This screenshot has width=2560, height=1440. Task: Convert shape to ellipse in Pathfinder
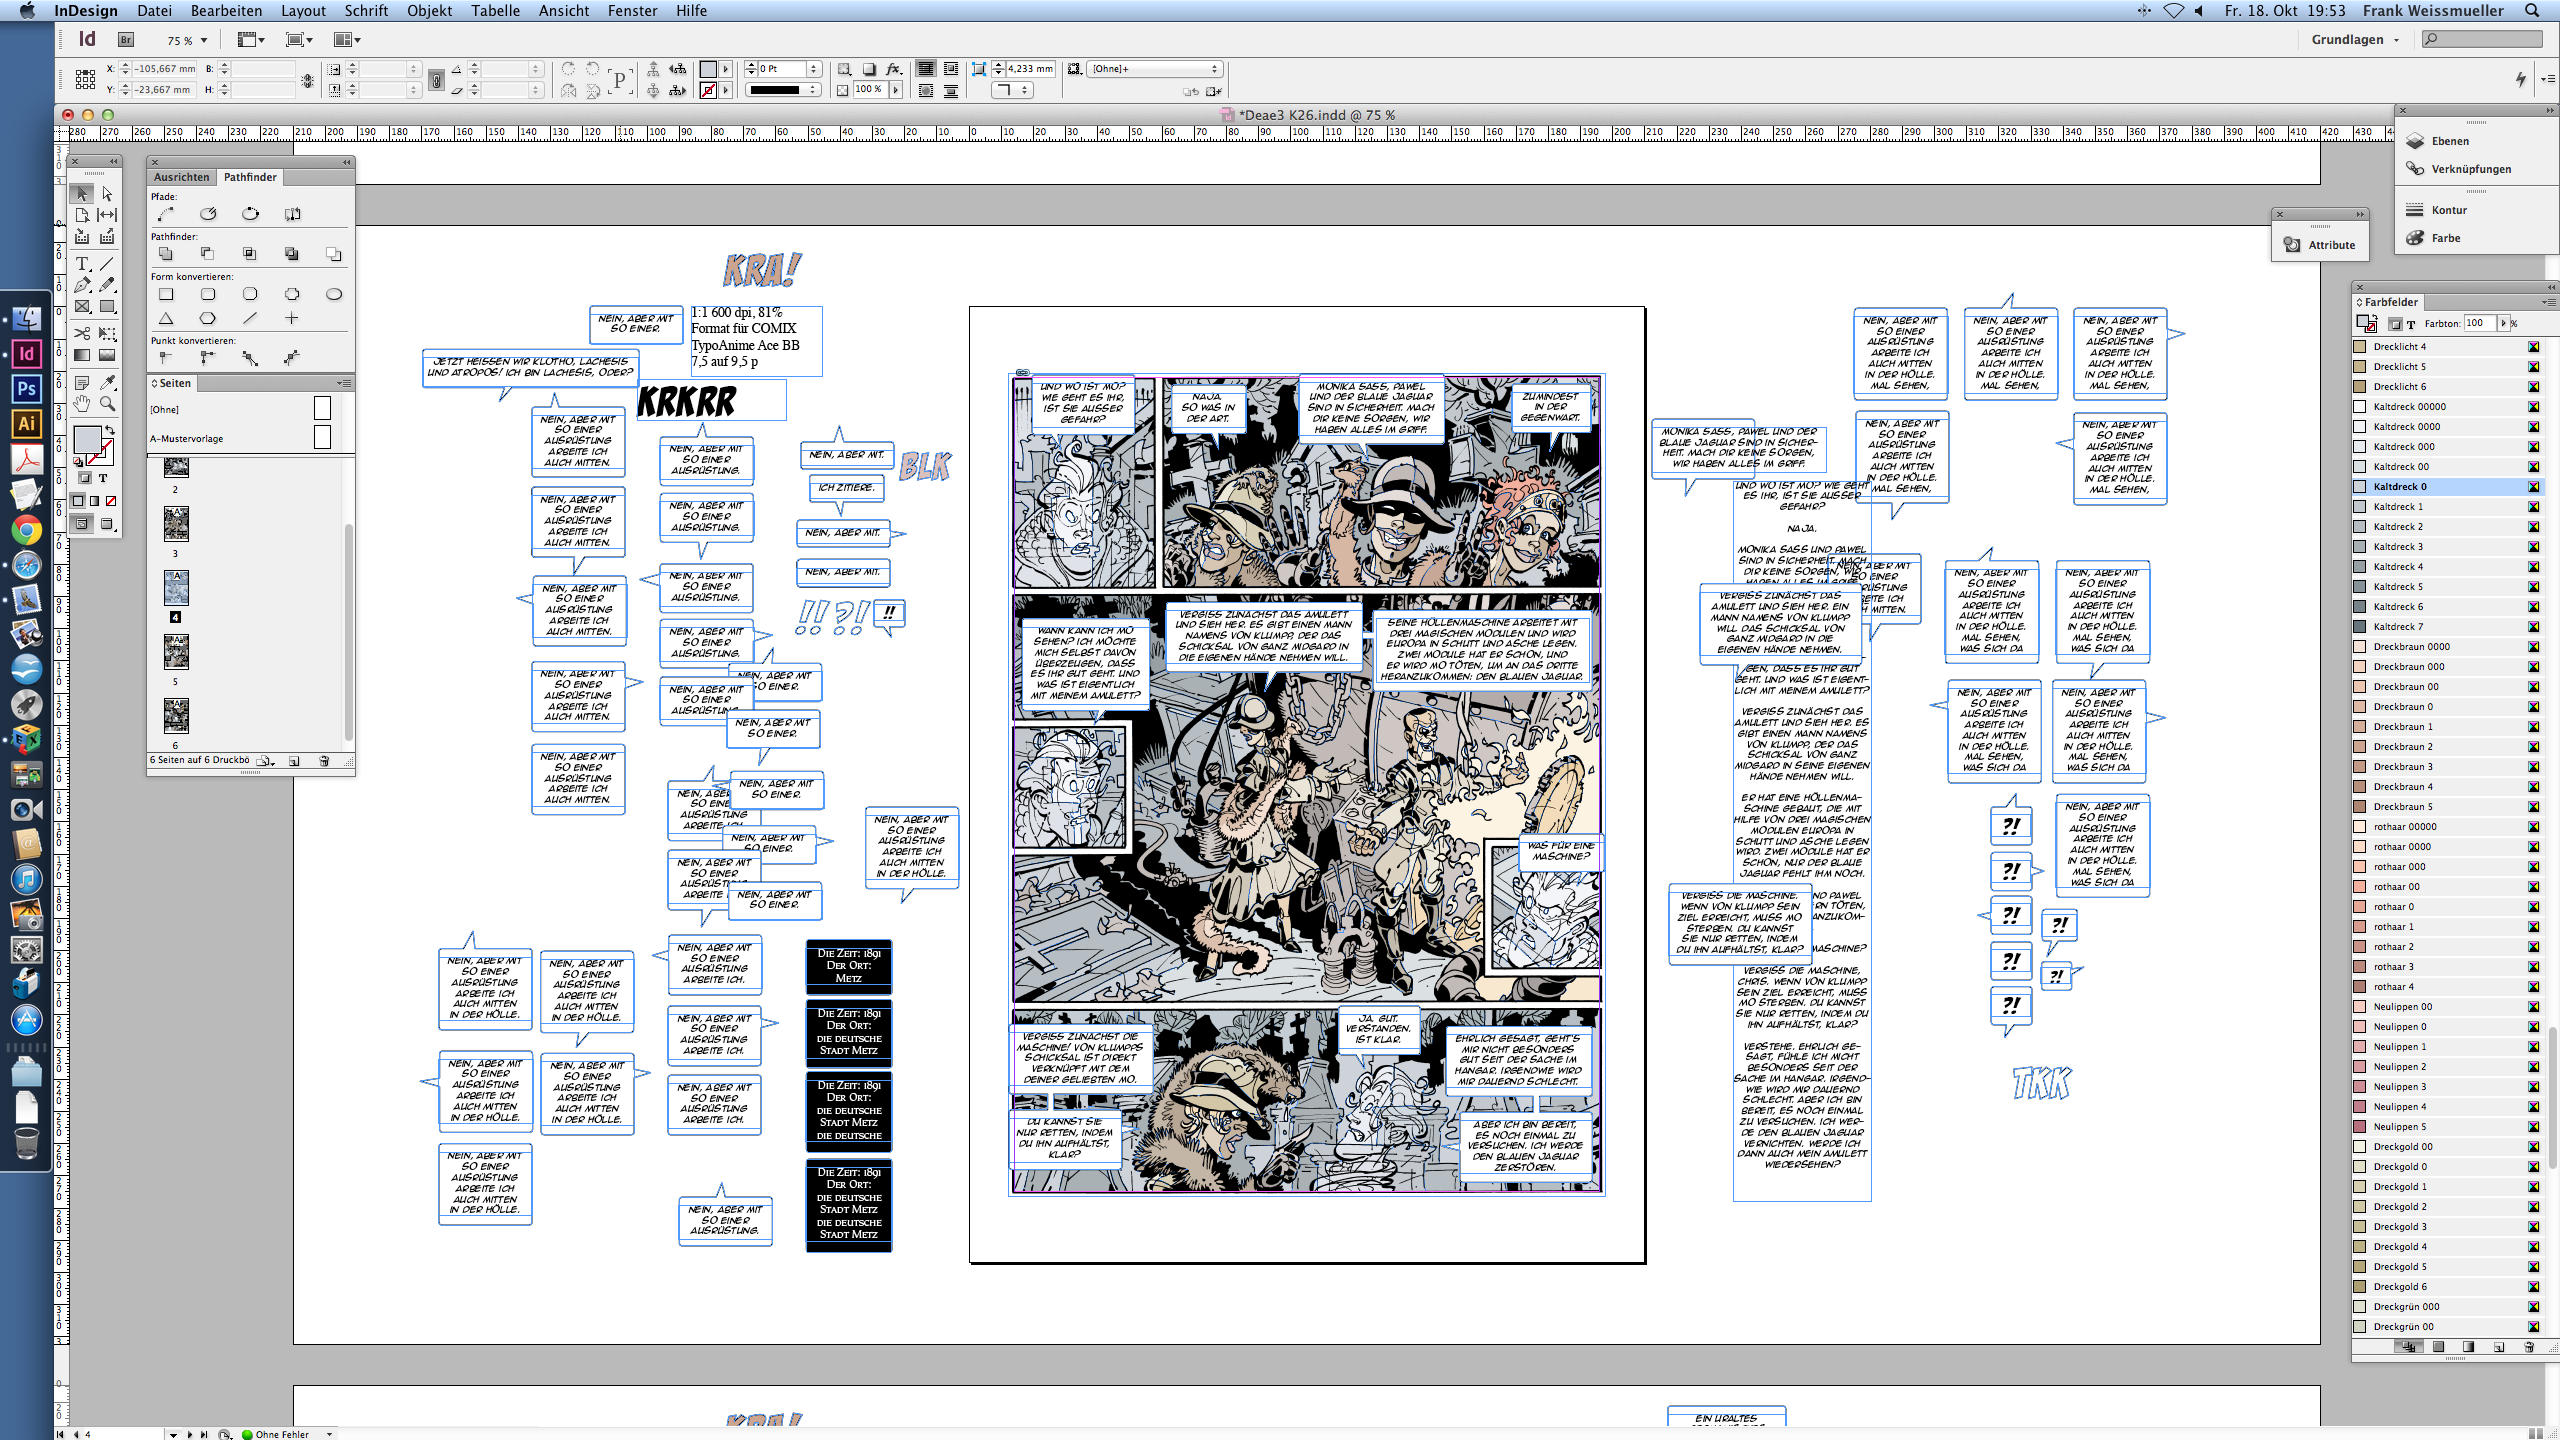tap(333, 294)
